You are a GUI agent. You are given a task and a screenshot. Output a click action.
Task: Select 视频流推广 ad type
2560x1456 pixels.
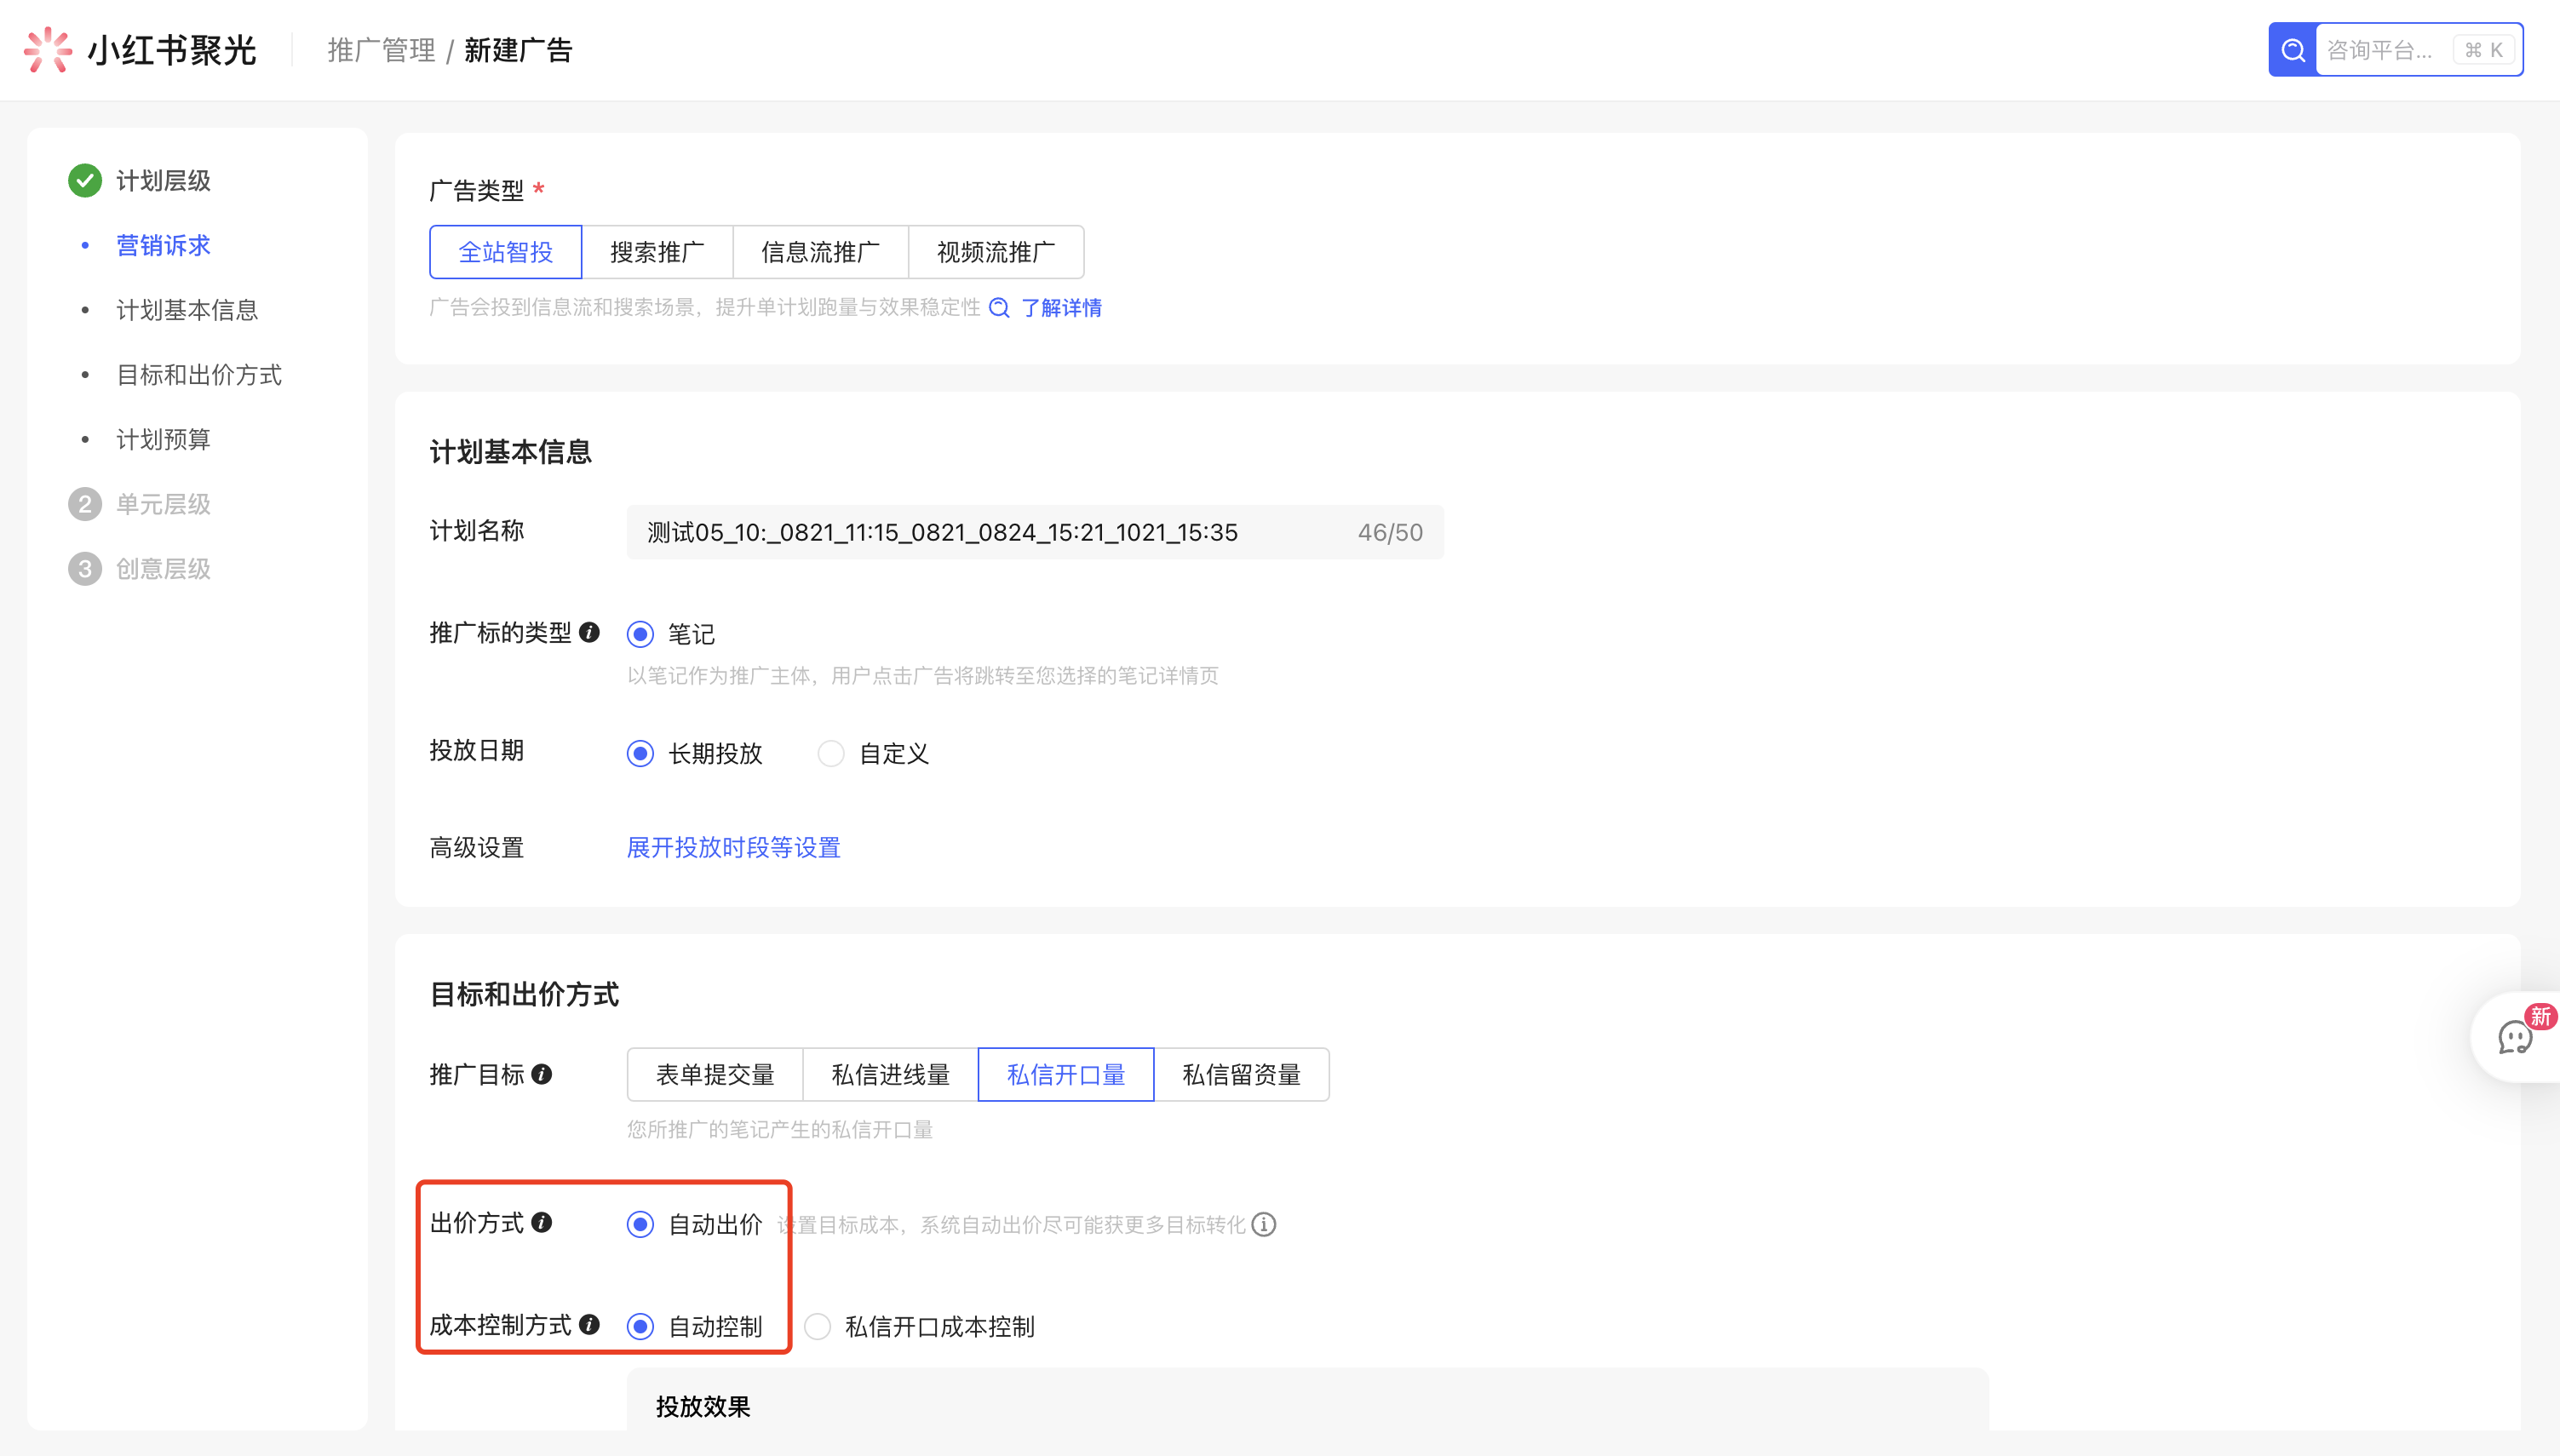pyautogui.click(x=995, y=252)
